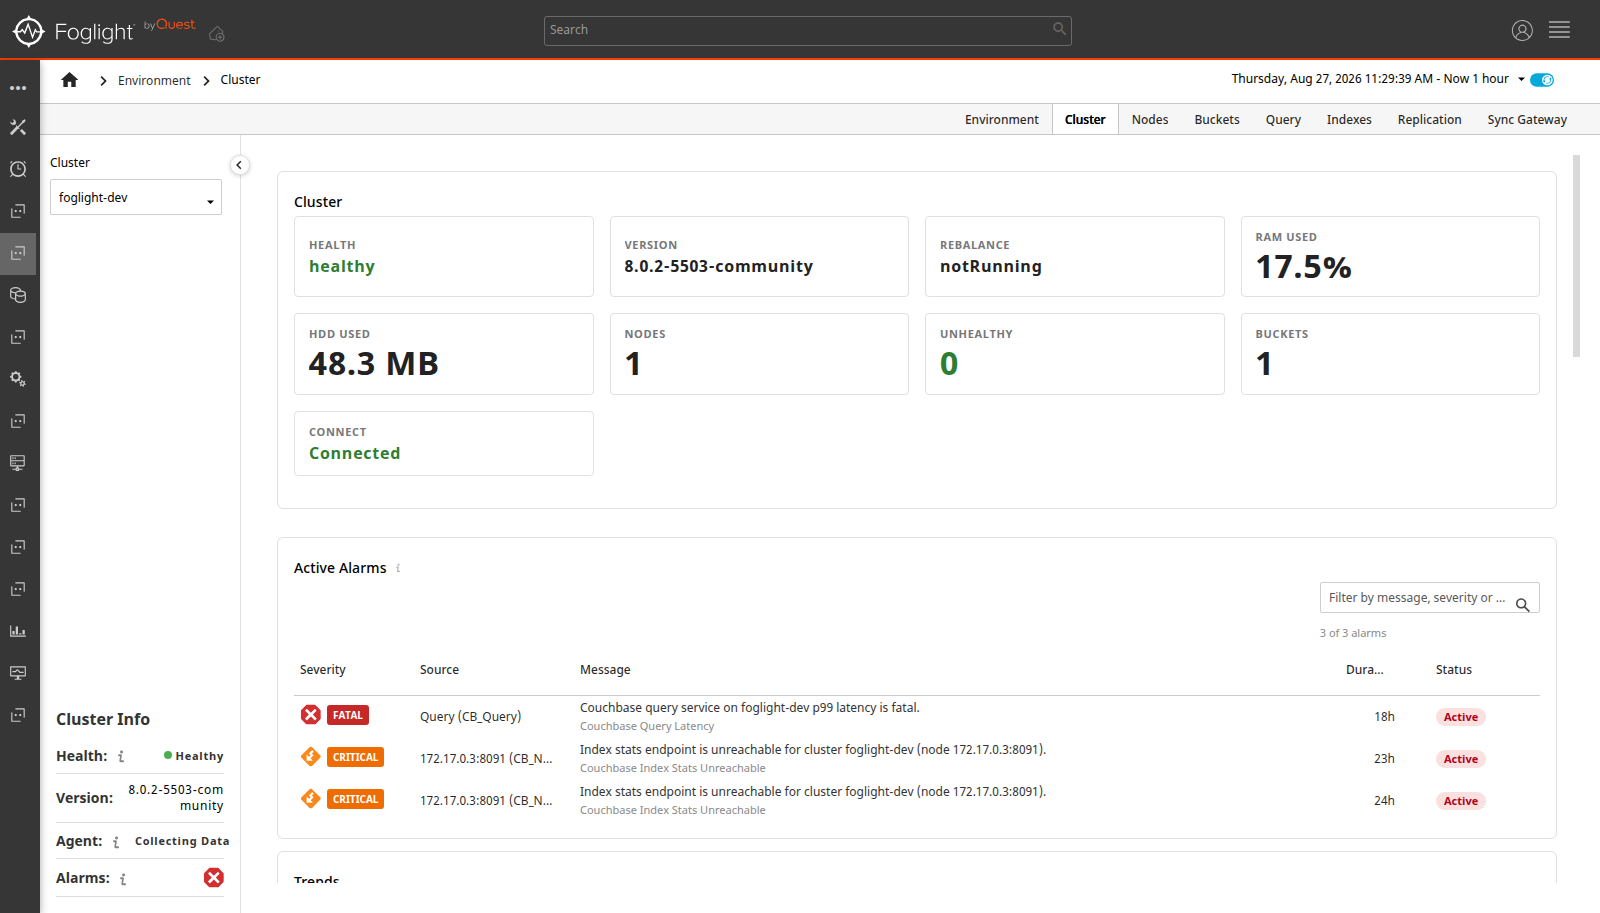Sort alarms by the Duration column
The height and width of the screenshot is (913, 1600).
[1365, 670]
